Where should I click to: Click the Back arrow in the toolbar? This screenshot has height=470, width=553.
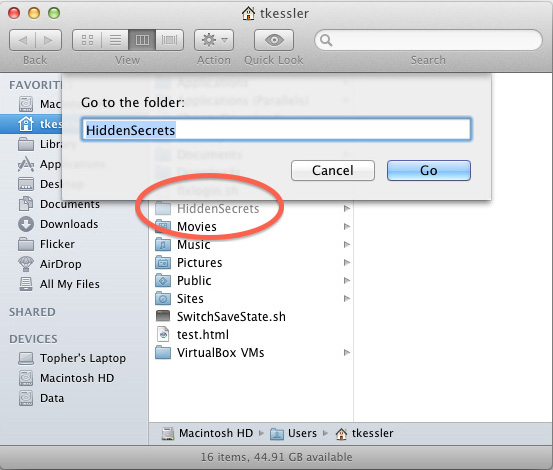coord(23,40)
